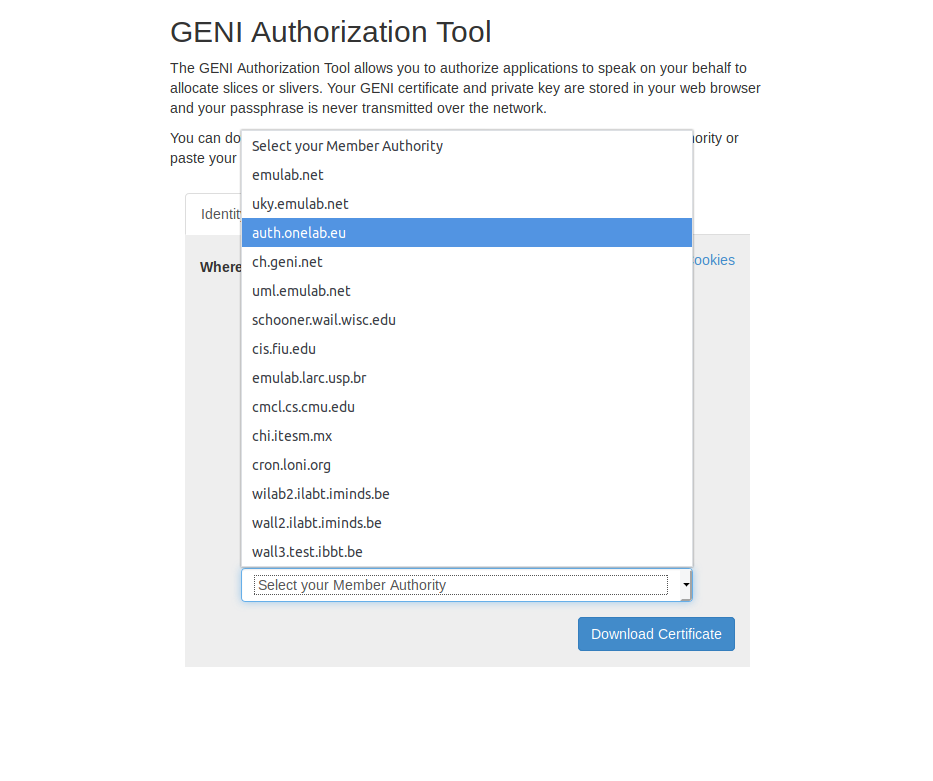Image resolution: width=933 pixels, height=781 pixels.
Task: Click the arrow on the Member Authority select box
Action: pos(685,585)
